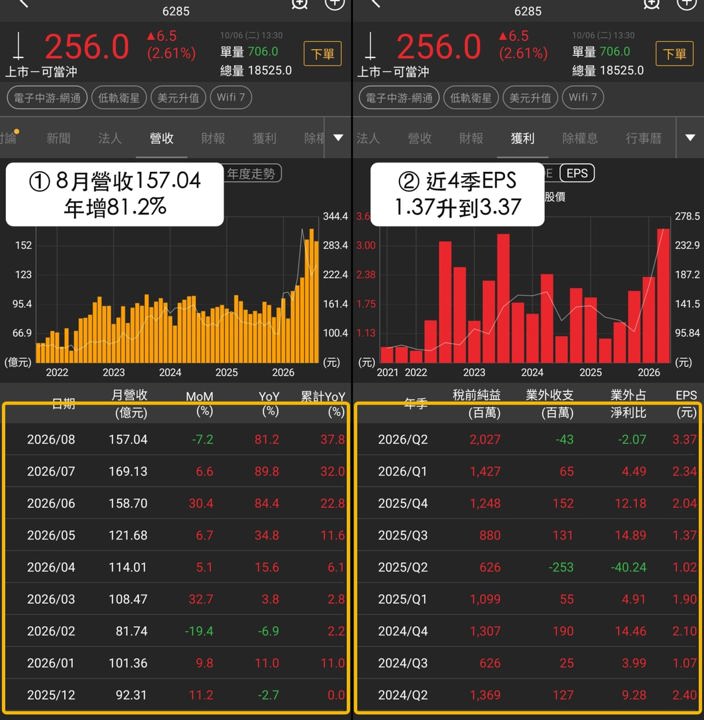Screen dimensions: 704x720
Task: Toggle 年度走勢 chart view
Action: coord(252,174)
